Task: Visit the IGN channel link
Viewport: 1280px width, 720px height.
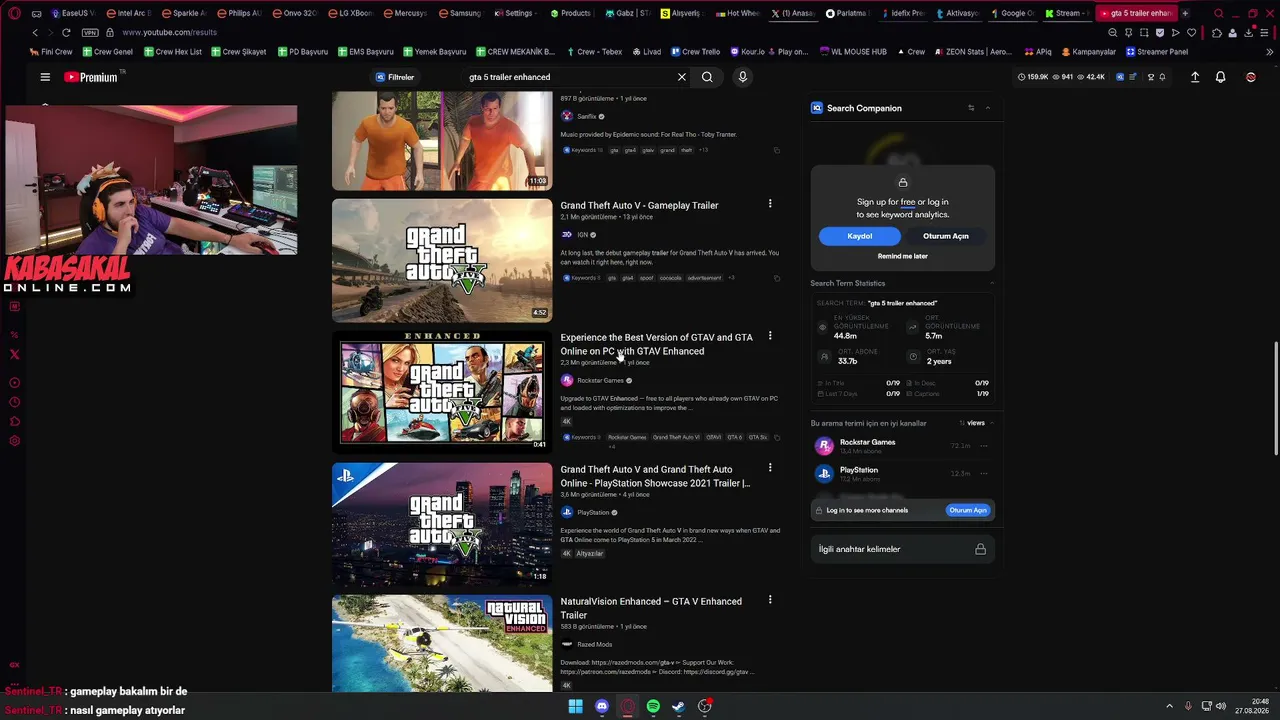Action: pyautogui.click(x=582, y=235)
